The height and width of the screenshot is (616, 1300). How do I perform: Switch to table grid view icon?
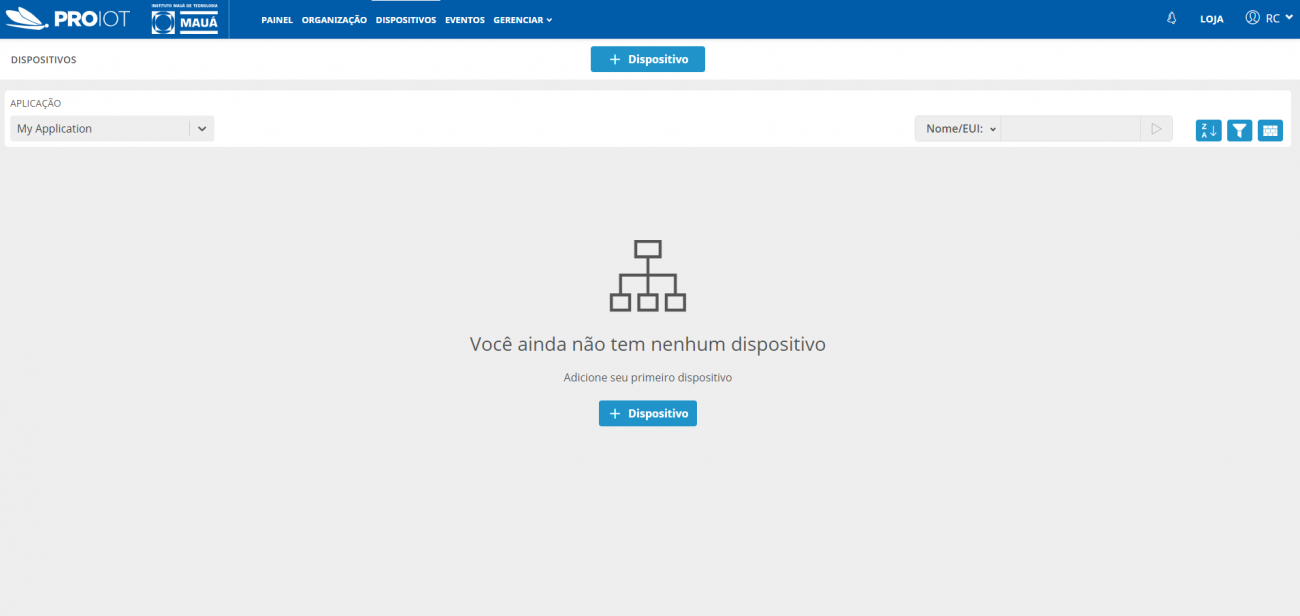tap(1270, 130)
